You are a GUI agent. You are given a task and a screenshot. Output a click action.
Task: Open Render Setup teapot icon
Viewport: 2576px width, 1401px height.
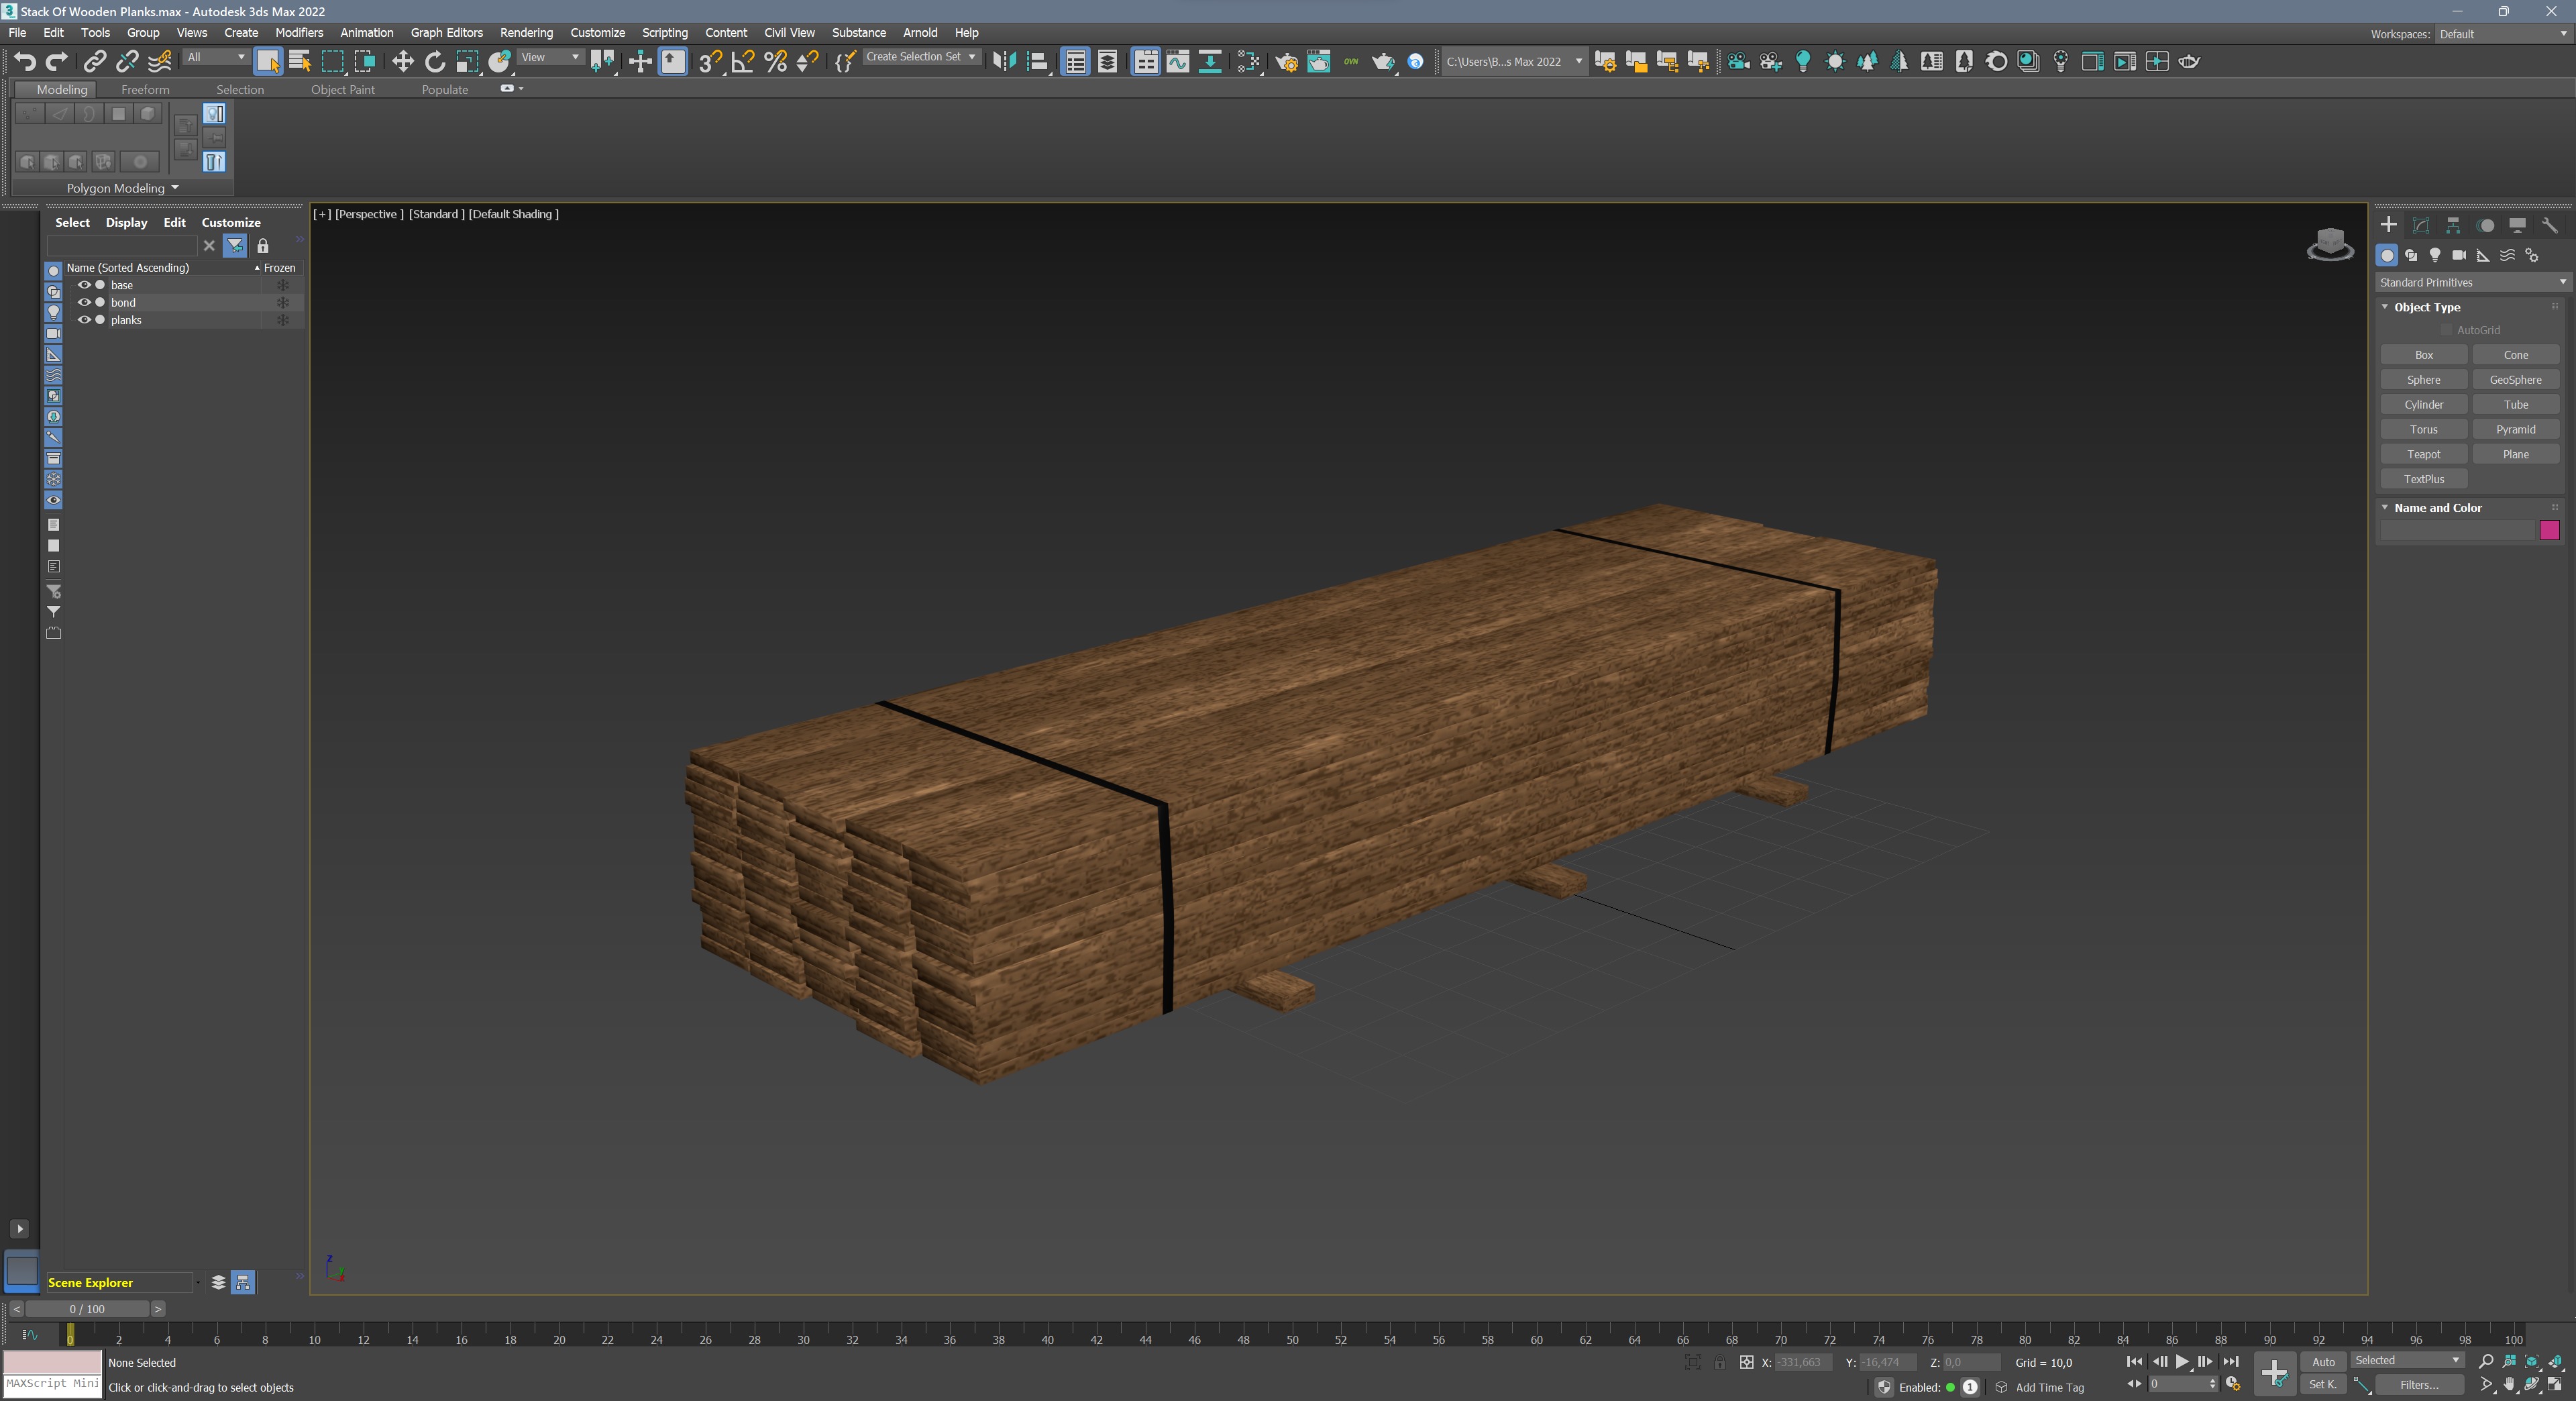pos(1287,62)
